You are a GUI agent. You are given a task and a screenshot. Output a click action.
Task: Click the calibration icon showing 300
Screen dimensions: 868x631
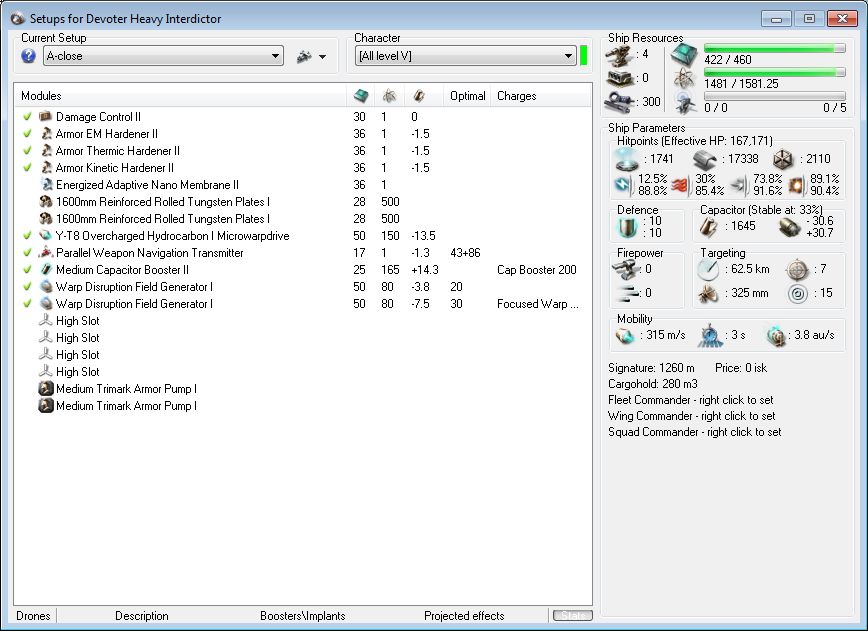point(619,102)
